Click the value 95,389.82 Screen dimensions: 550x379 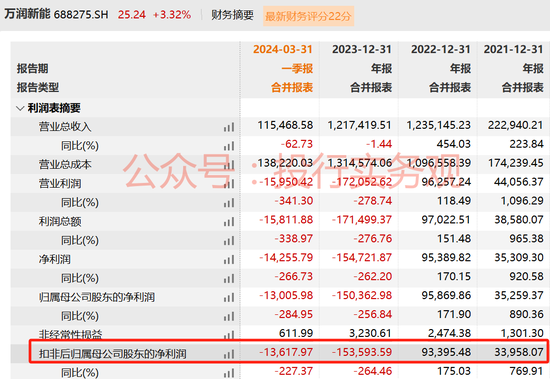click(446, 258)
